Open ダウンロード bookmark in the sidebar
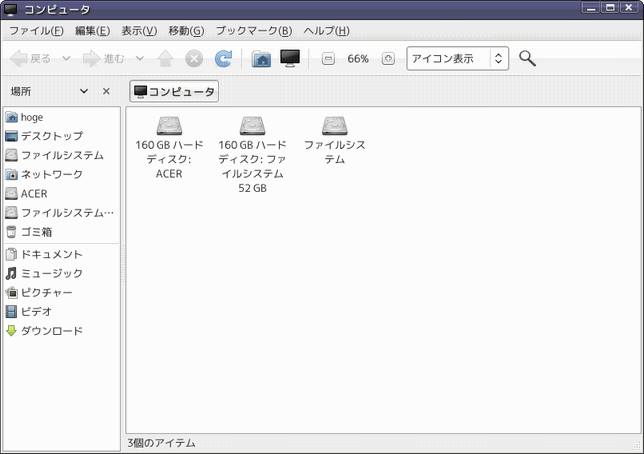Image resolution: width=644 pixels, height=454 pixels. [62, 331]
